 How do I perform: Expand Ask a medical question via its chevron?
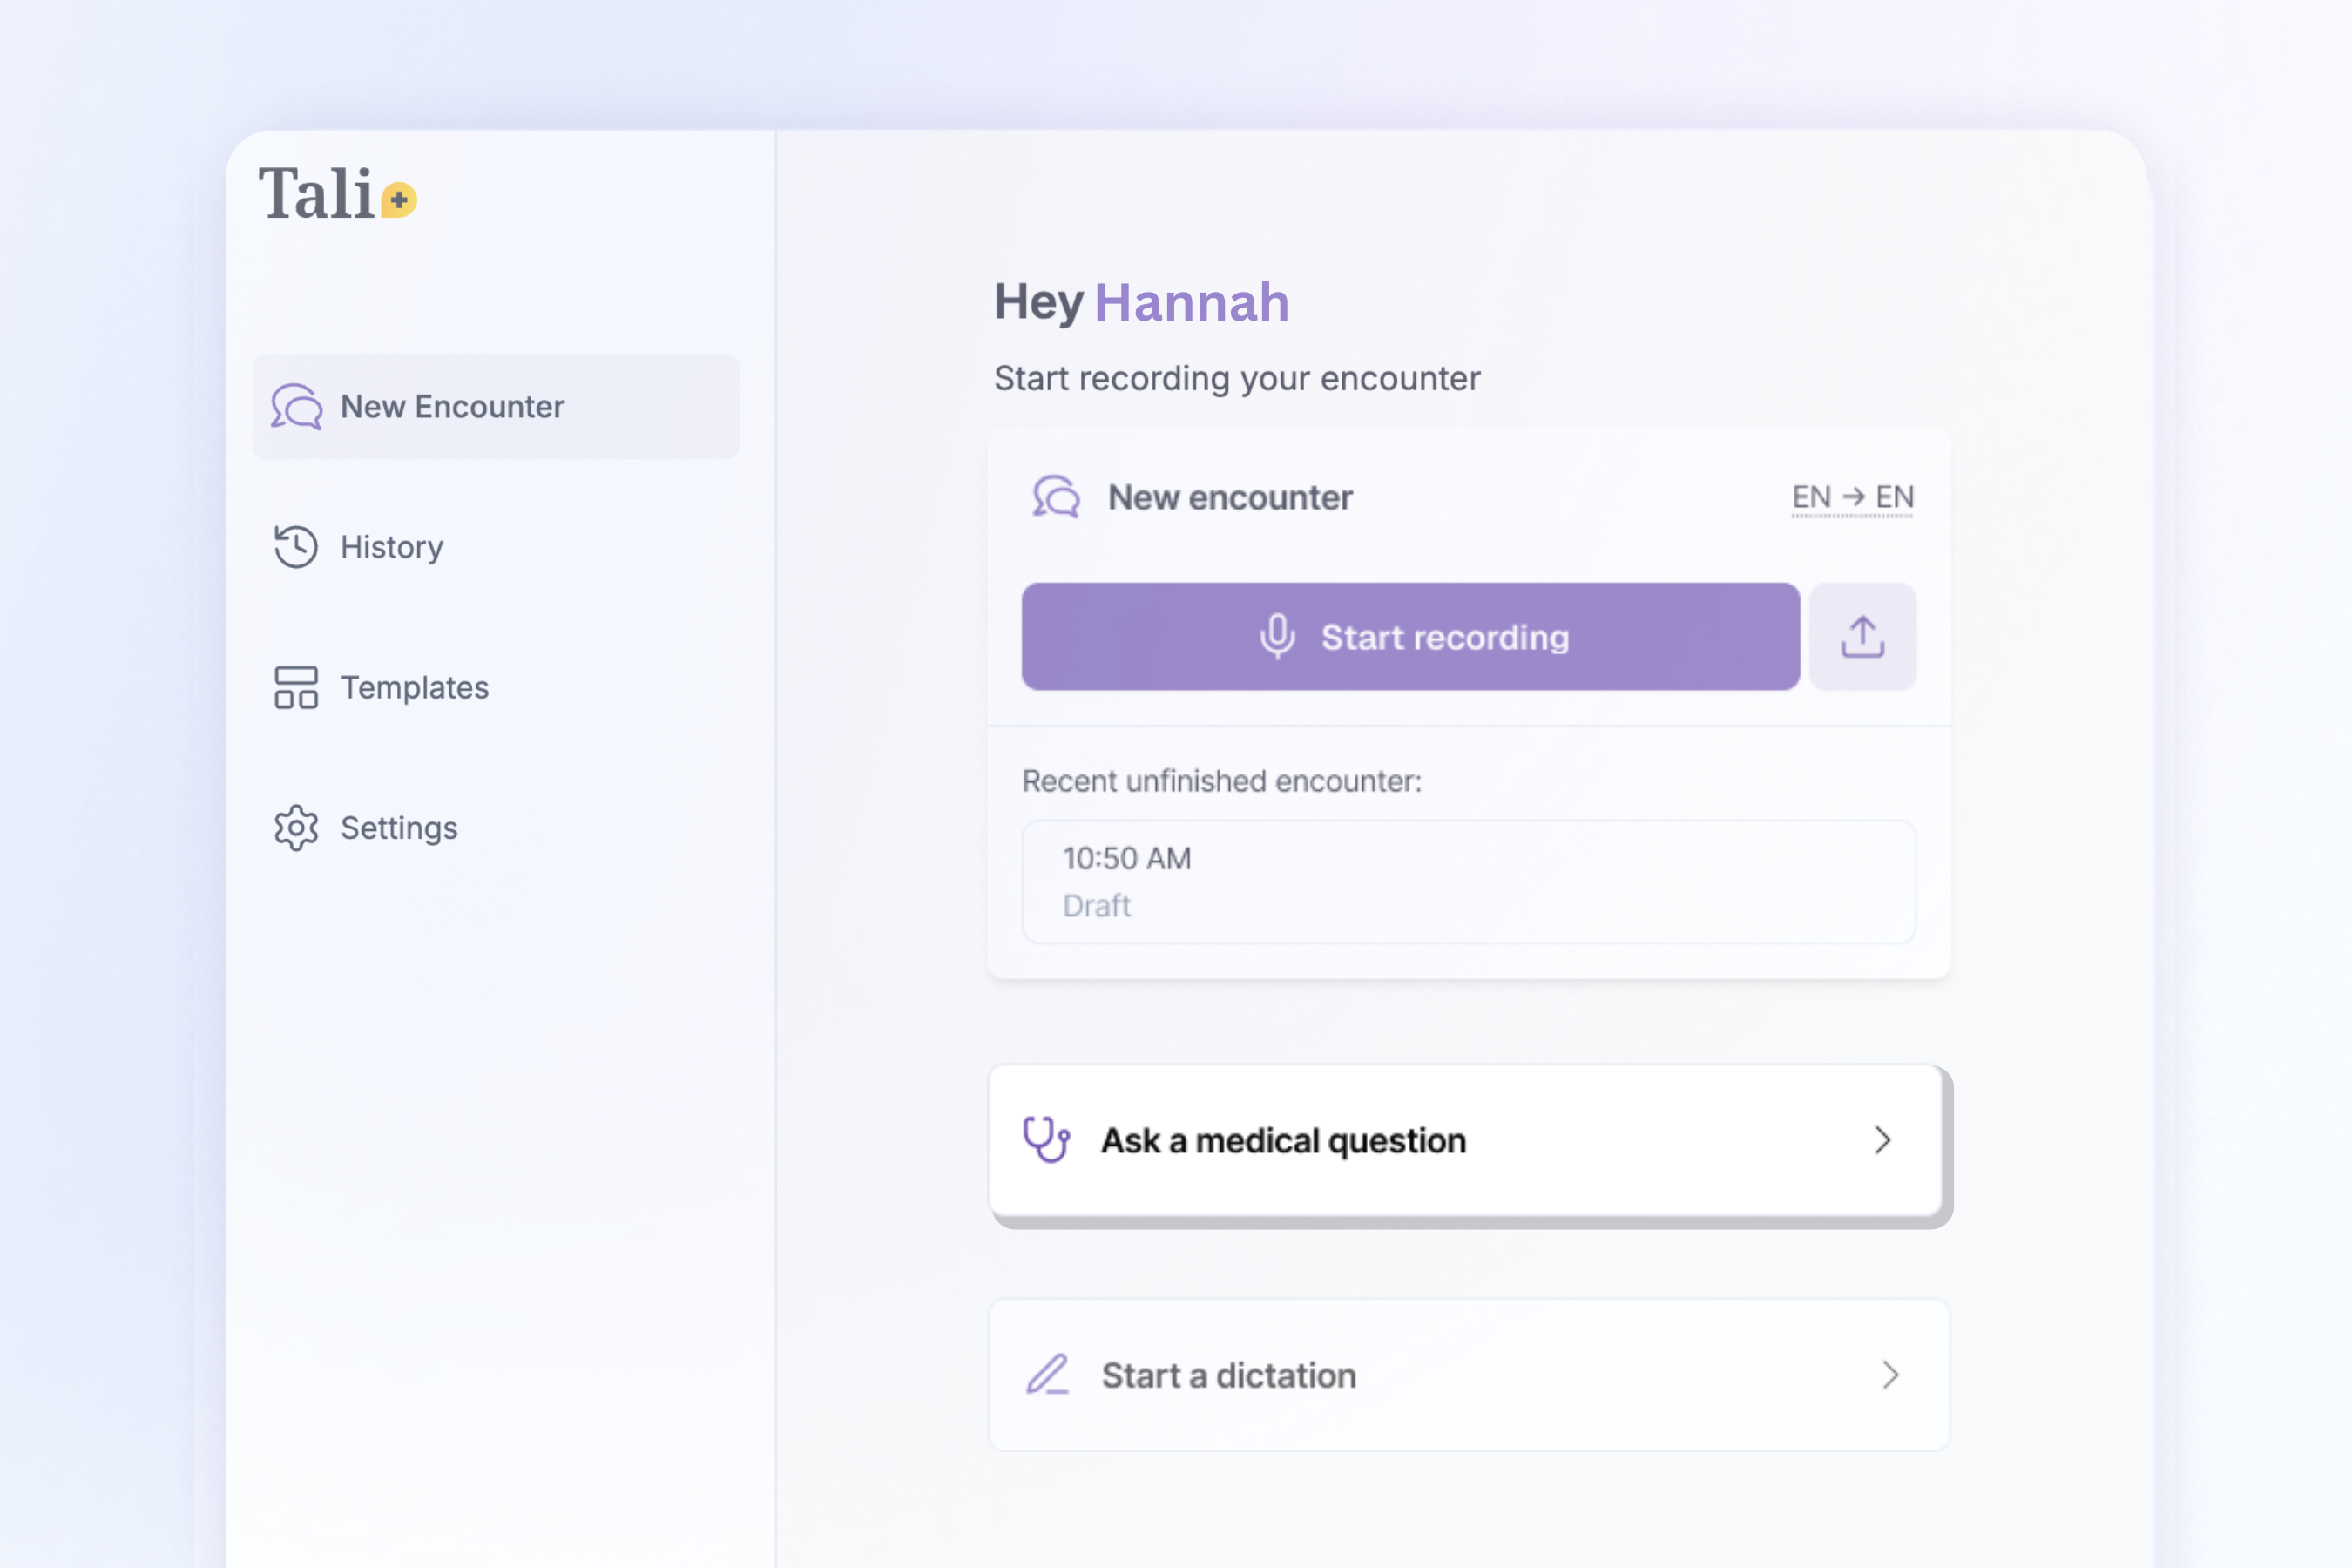pyautogui.click(x=1883, y=1140)
